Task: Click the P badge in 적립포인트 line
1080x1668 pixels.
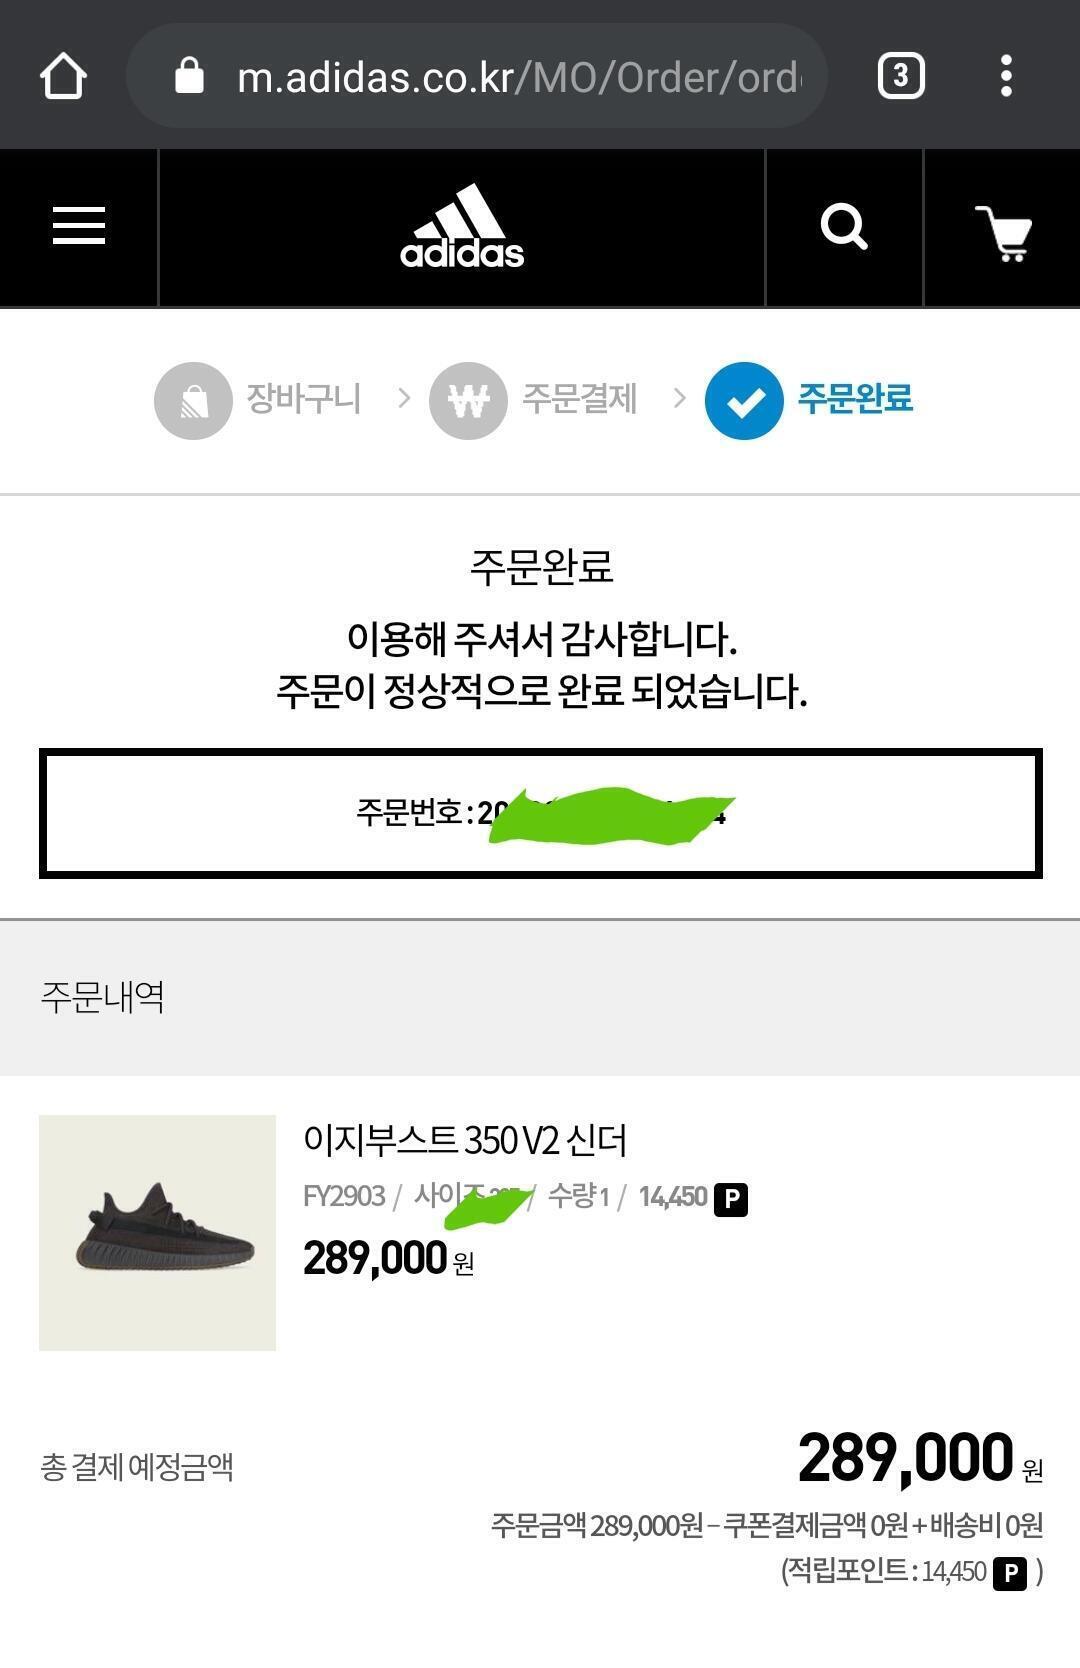Action: click(1010, 1573)
